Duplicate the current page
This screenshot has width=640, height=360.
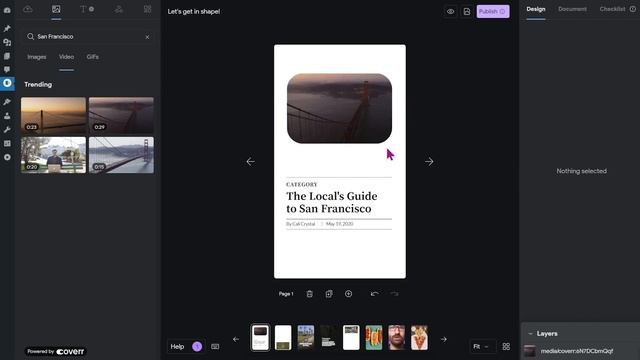[329, 294]
